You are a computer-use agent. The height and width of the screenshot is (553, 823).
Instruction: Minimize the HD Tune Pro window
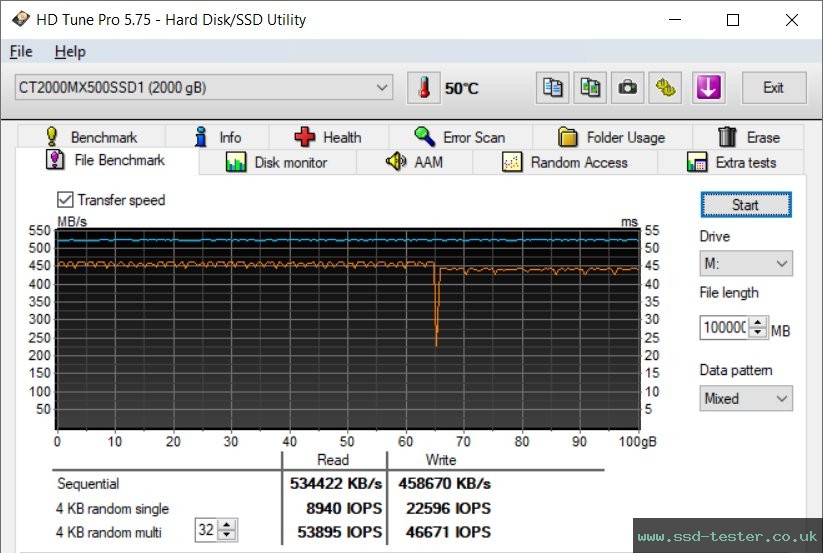(675, 20)
